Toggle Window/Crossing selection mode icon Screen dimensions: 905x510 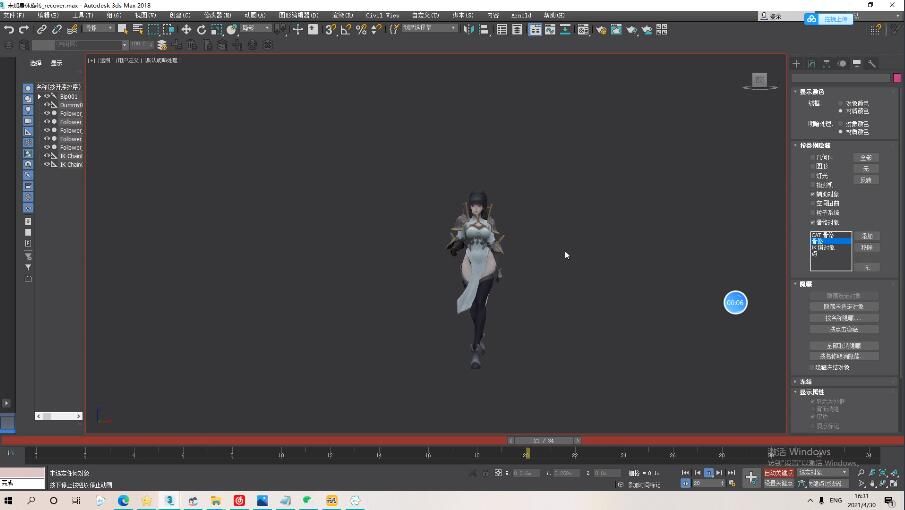point(169,29)
